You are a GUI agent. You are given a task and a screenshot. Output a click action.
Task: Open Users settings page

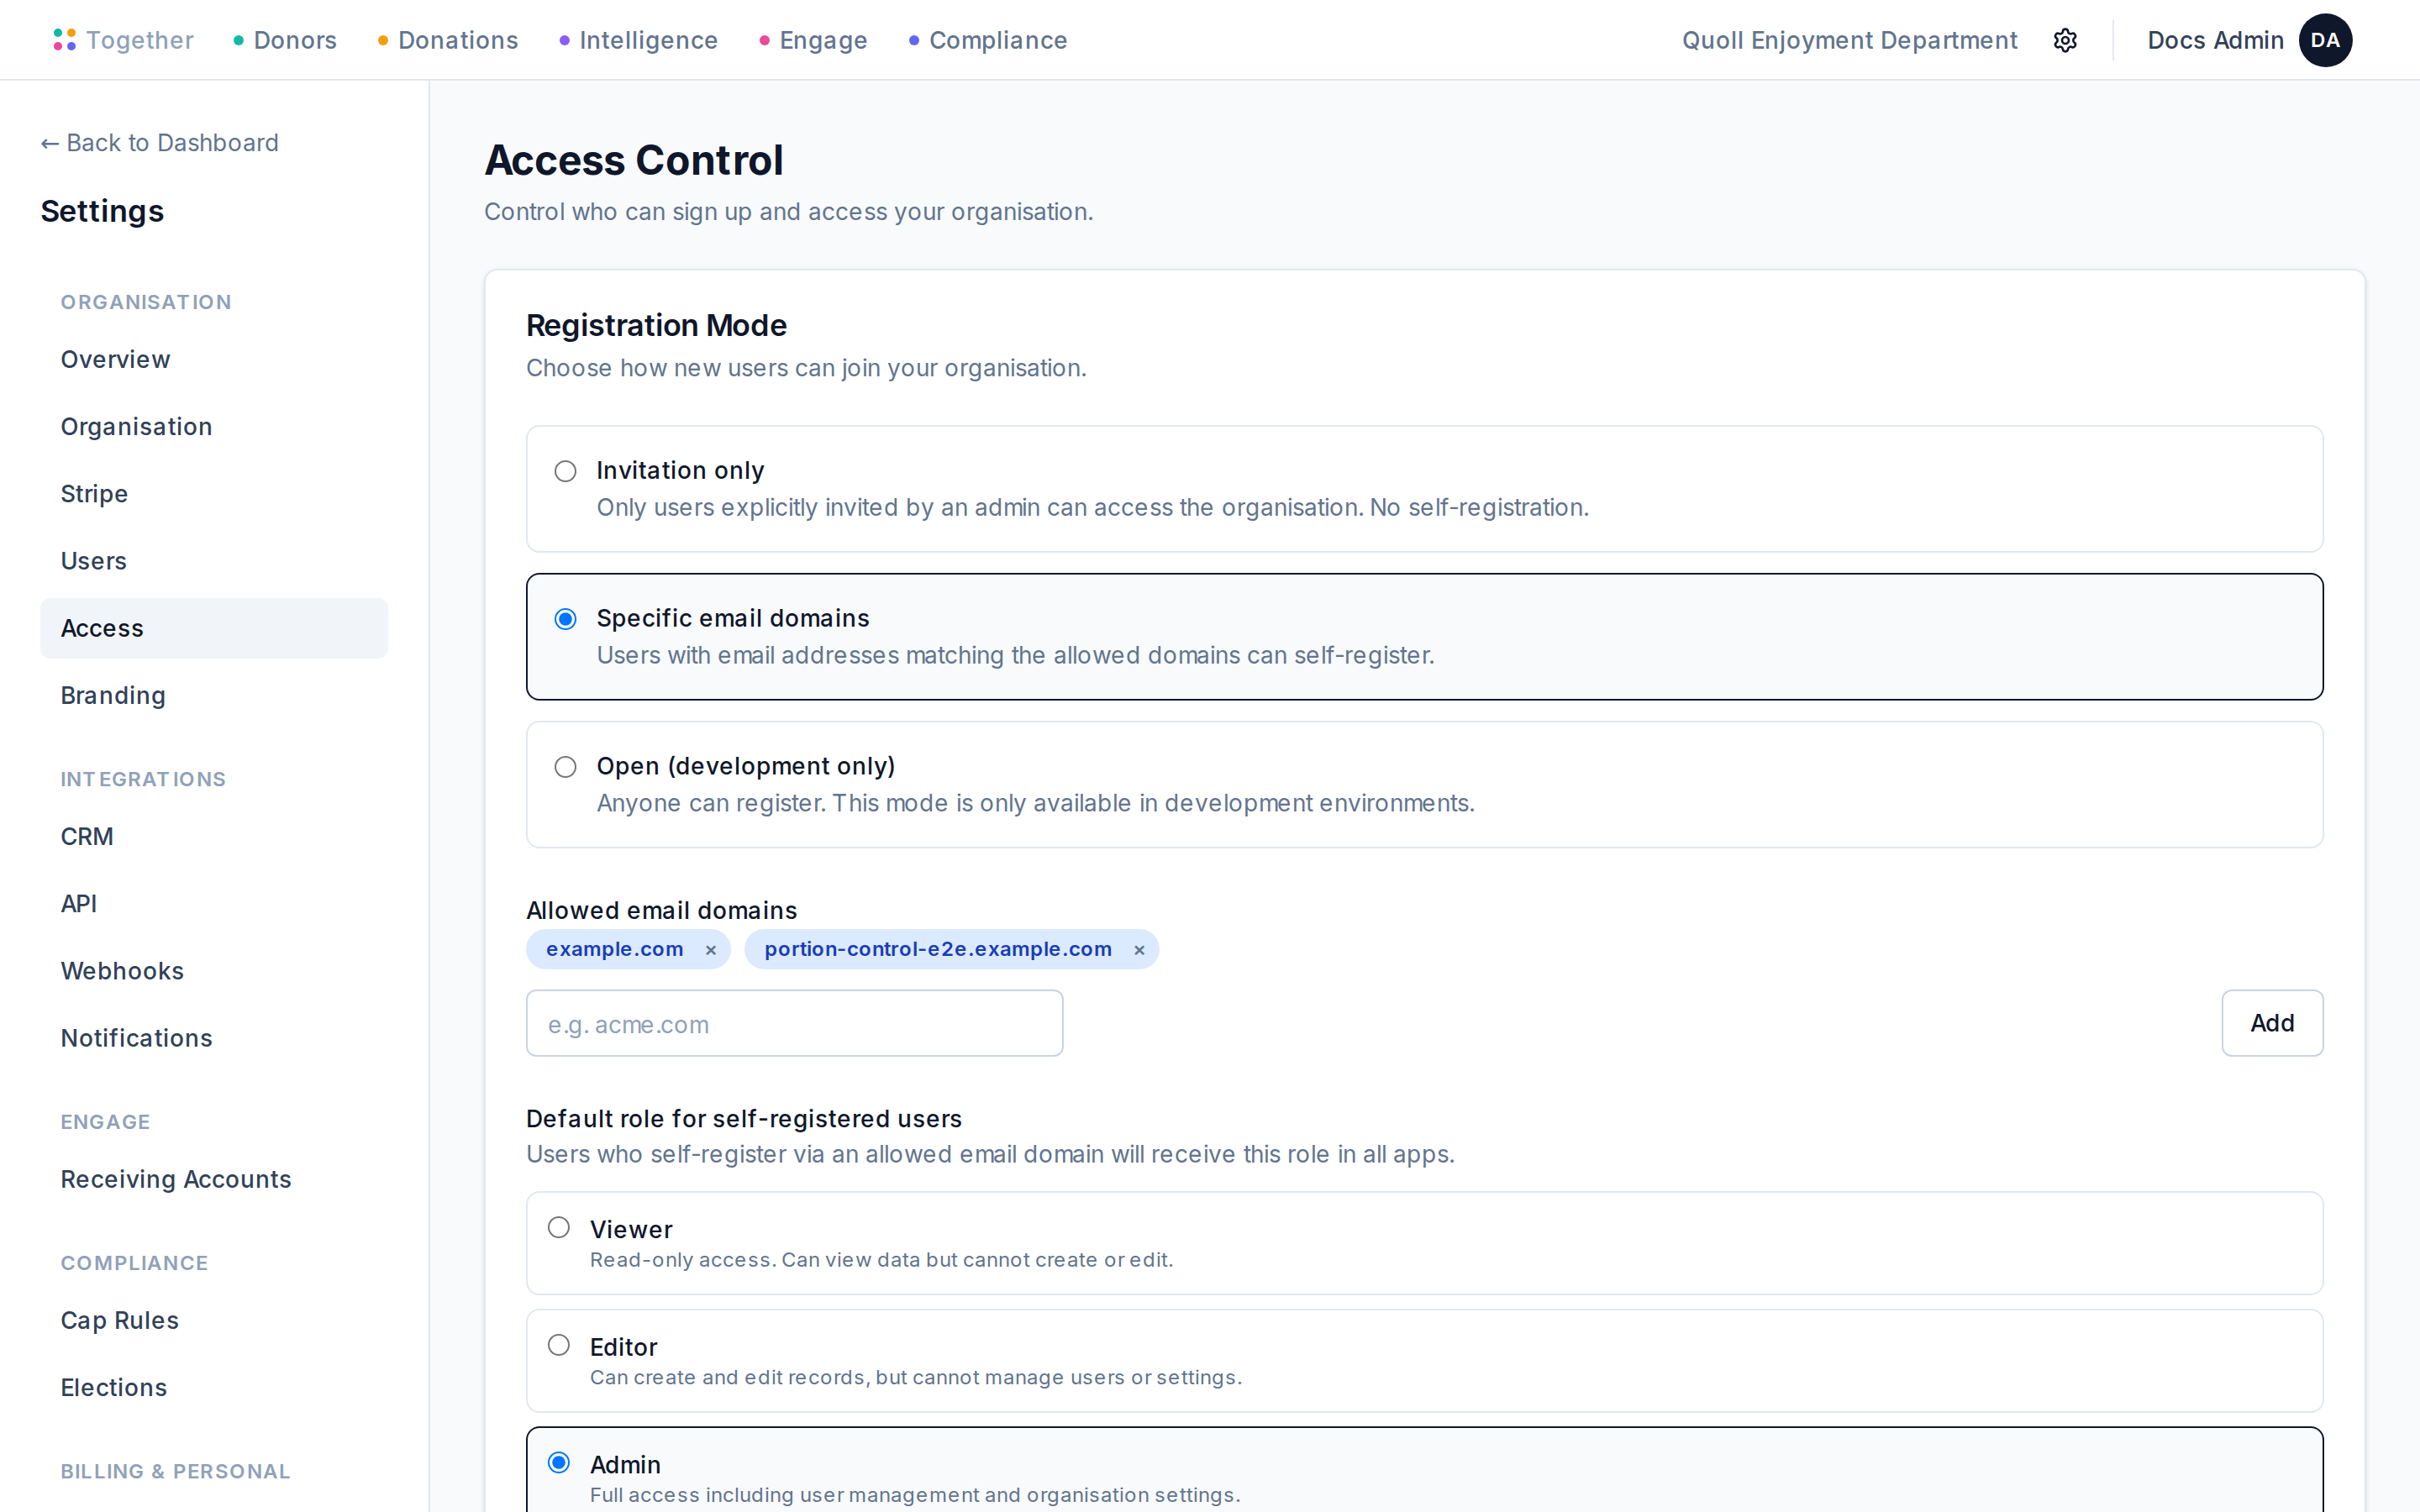point(214,561)
